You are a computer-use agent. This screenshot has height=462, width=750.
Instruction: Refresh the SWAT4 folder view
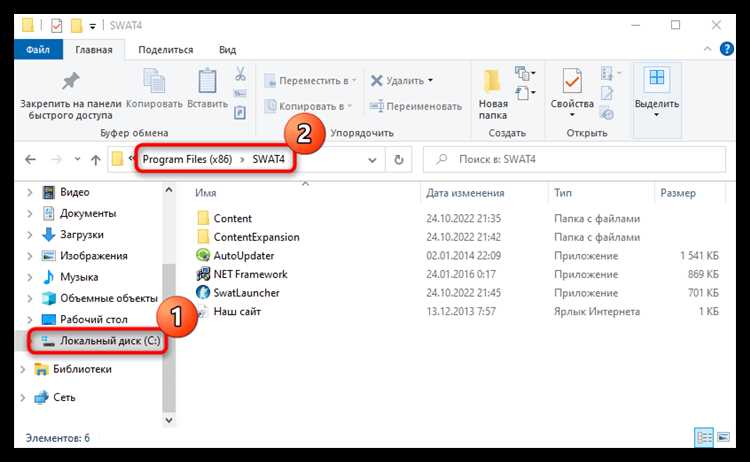398,159
